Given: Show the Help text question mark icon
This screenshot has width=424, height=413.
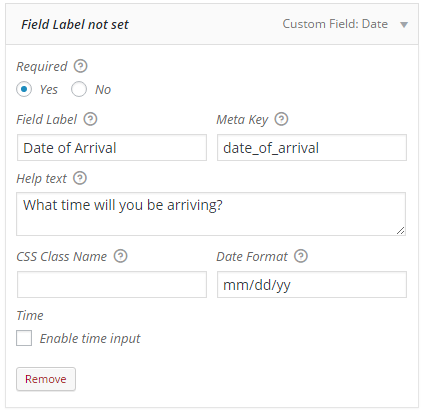Looking at the screenshot, I should point(80,178).
